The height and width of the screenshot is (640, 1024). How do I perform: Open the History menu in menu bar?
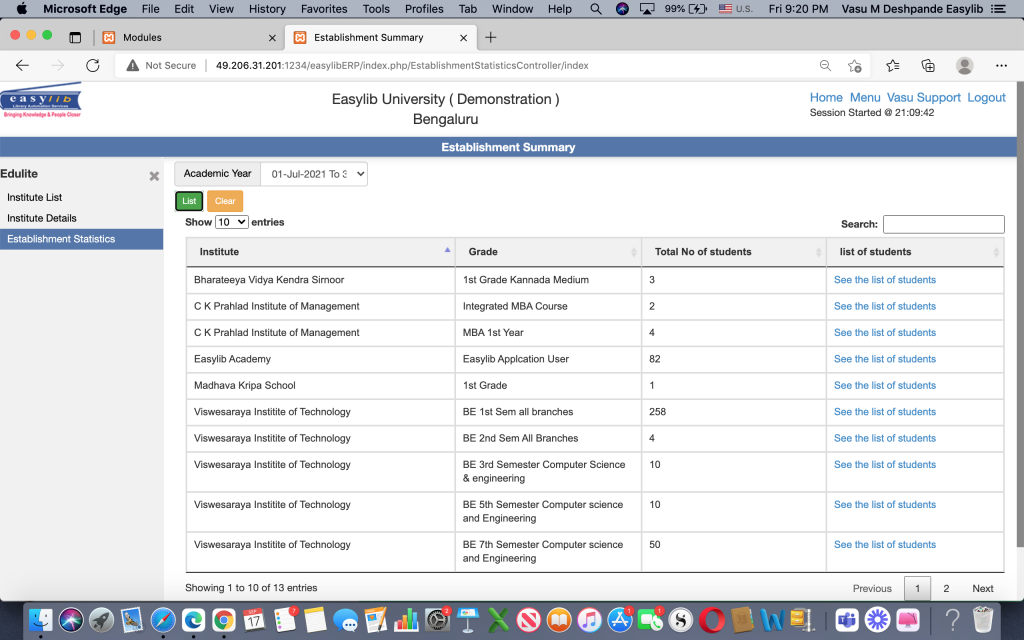(267, 9)
